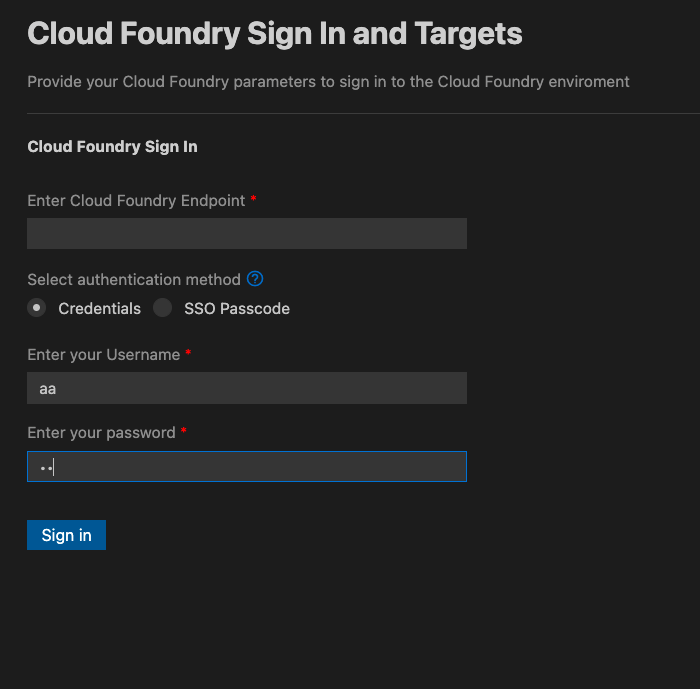This screenshot has width=700, height=689.
Task: Click the 'SSO Passcode' option label text
Action: click(237, 309)
